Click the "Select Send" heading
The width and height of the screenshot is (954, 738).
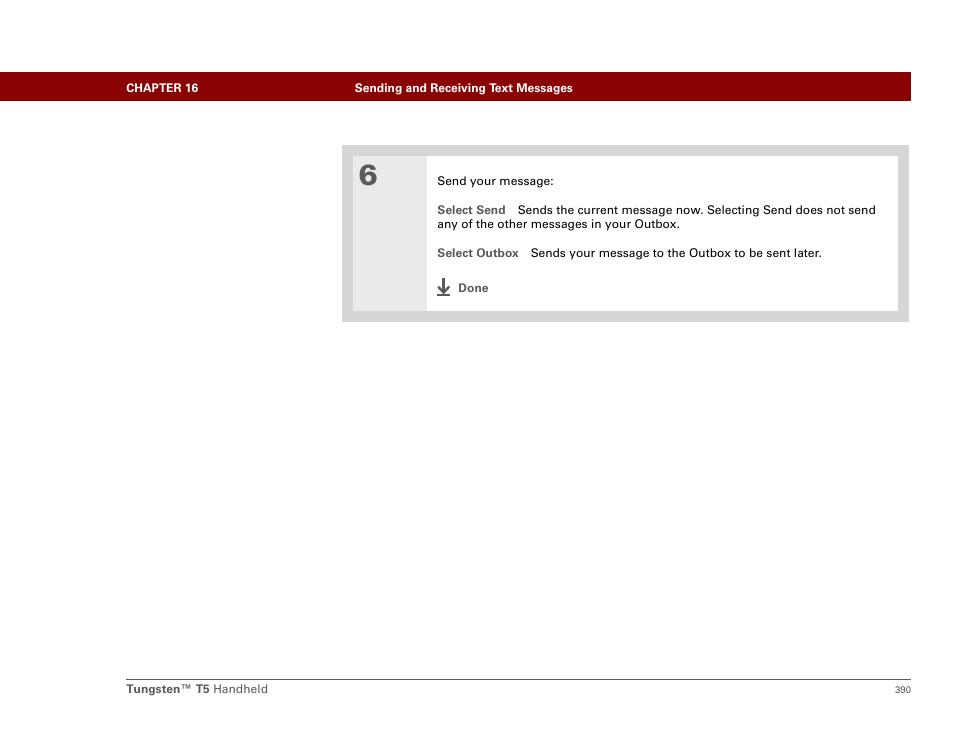click(471, 210)
